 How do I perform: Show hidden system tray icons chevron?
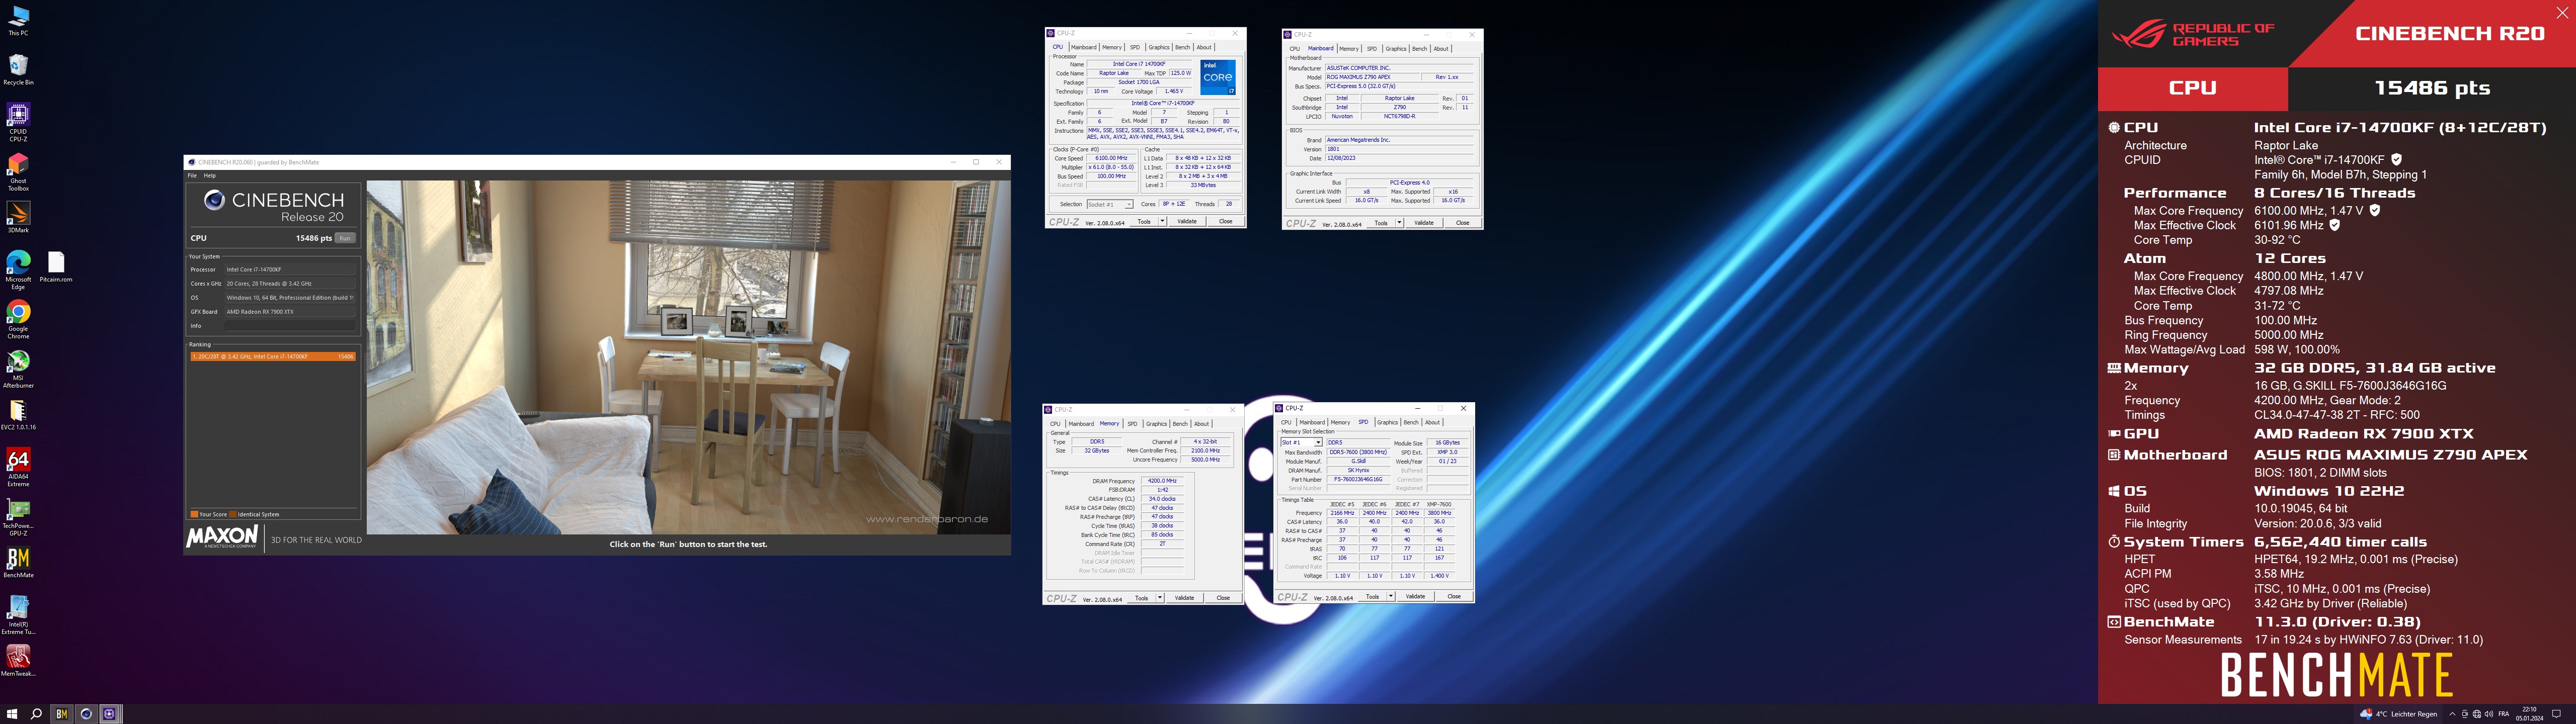point(2452,714)
